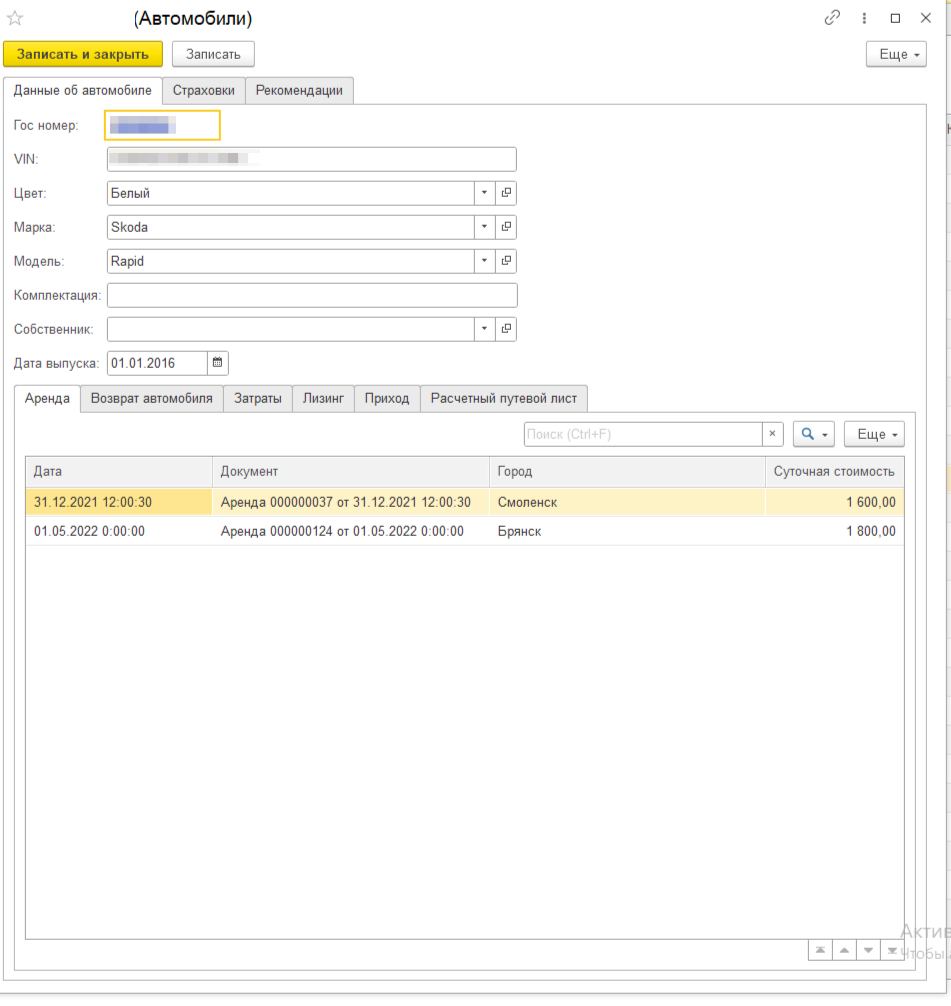The width and height of the screenshot is (951, 1006).
Task: Open the Модель reference item button
Action: pos(506,261)
